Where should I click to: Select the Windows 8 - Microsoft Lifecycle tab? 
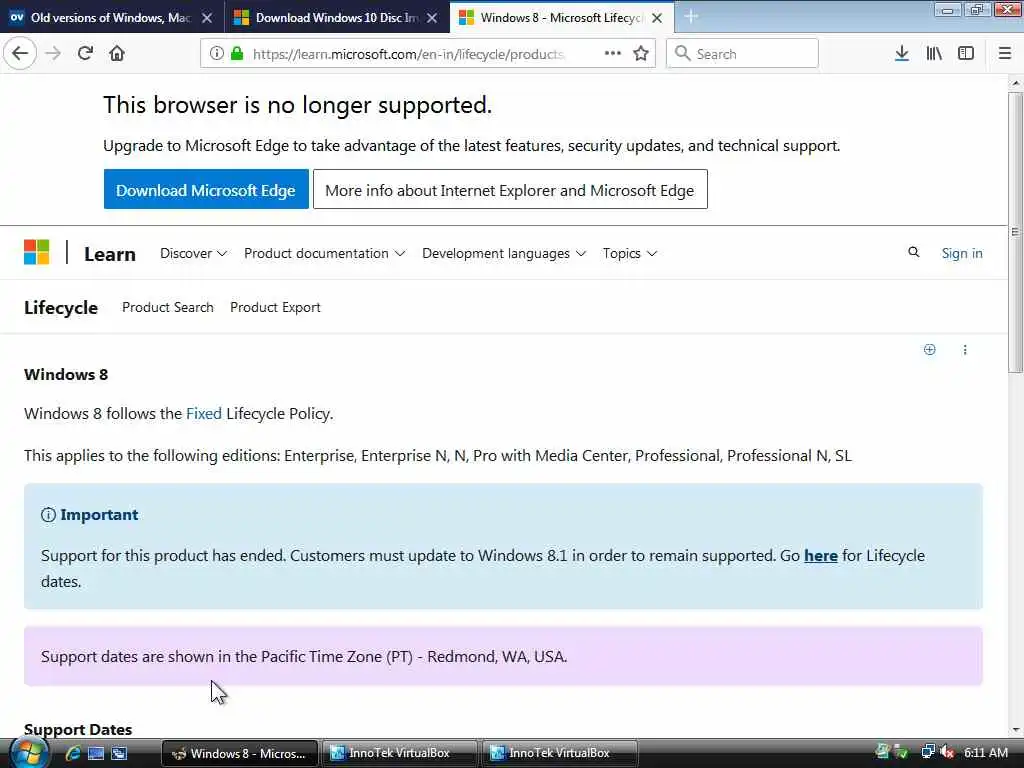[x=562, y=18]
